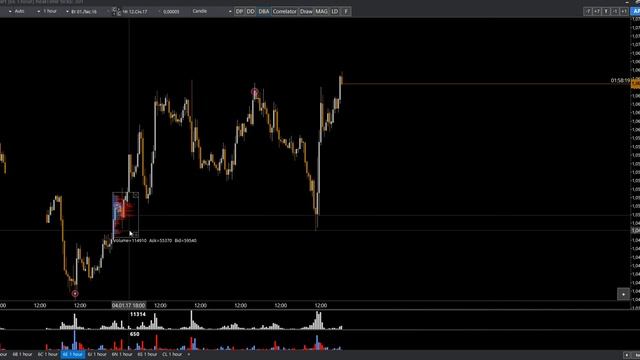
Task: Switch to the 6B 1 hour tab
Action: pyautogui.click(x=22, y=354)
